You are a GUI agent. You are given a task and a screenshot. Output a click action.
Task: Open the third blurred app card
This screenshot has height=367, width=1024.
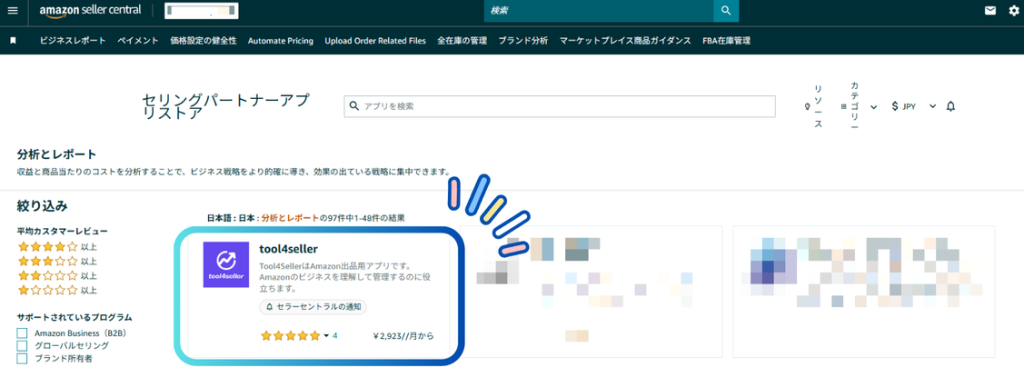coord(863,291)
